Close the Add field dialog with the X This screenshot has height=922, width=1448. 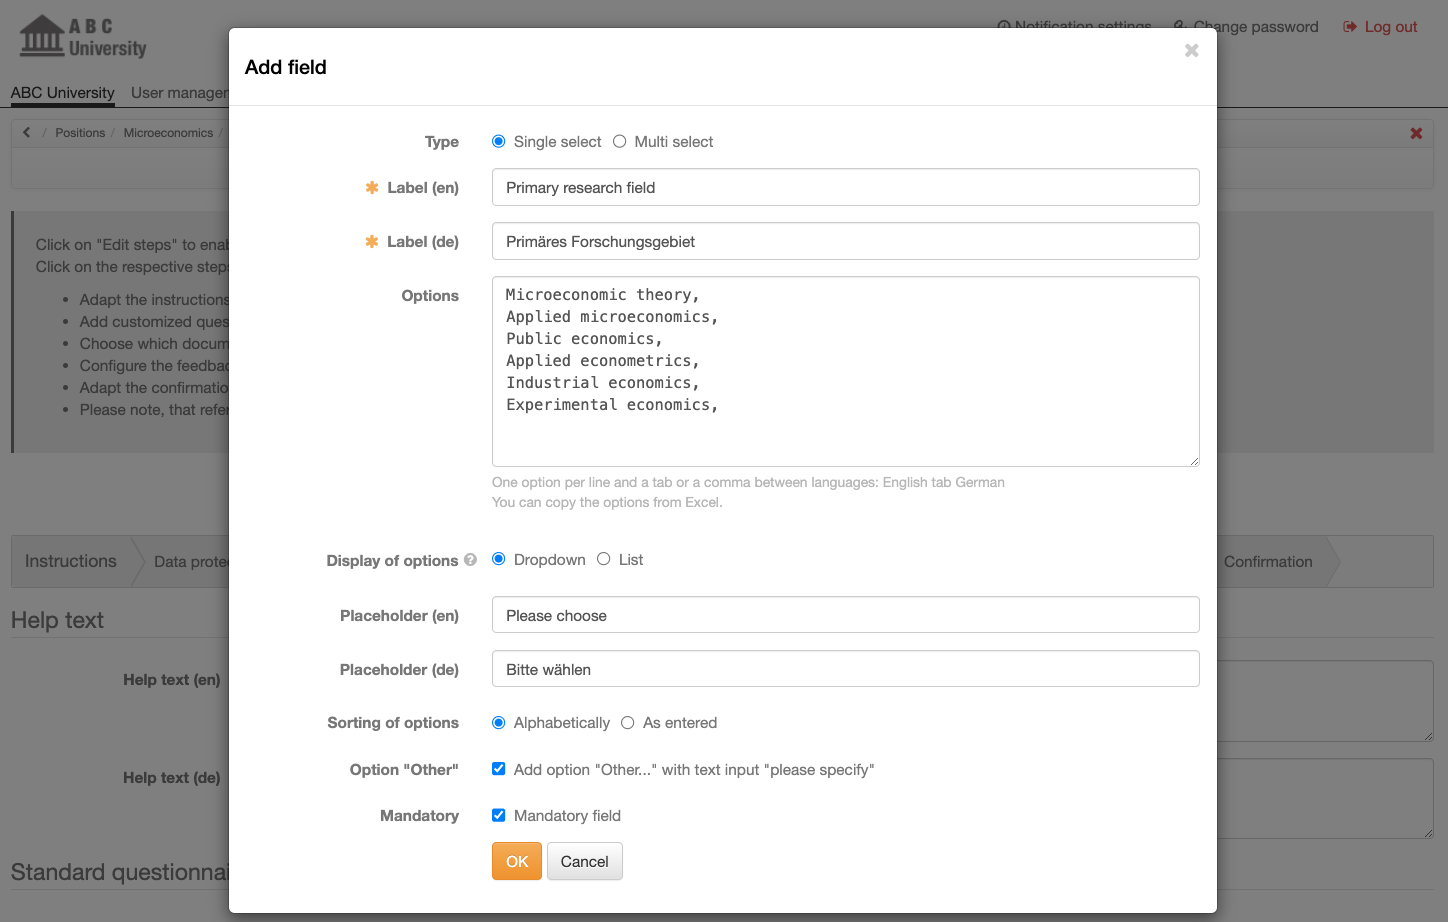(x=1191, y=50)
